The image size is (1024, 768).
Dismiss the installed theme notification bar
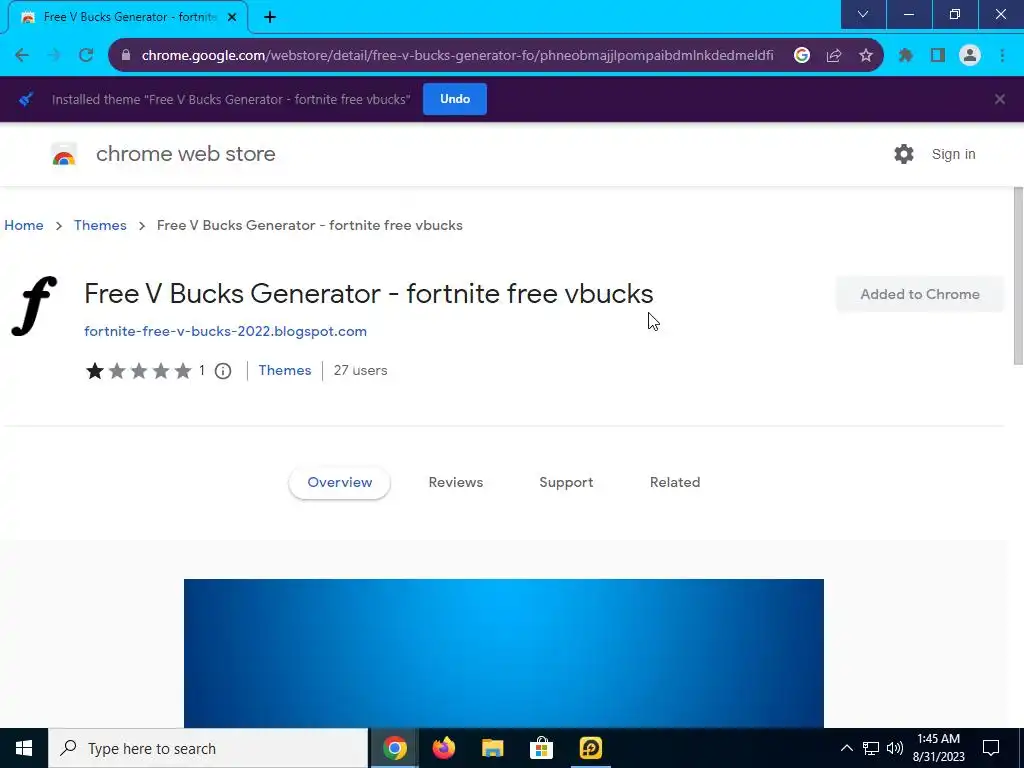pos(1000,99)
